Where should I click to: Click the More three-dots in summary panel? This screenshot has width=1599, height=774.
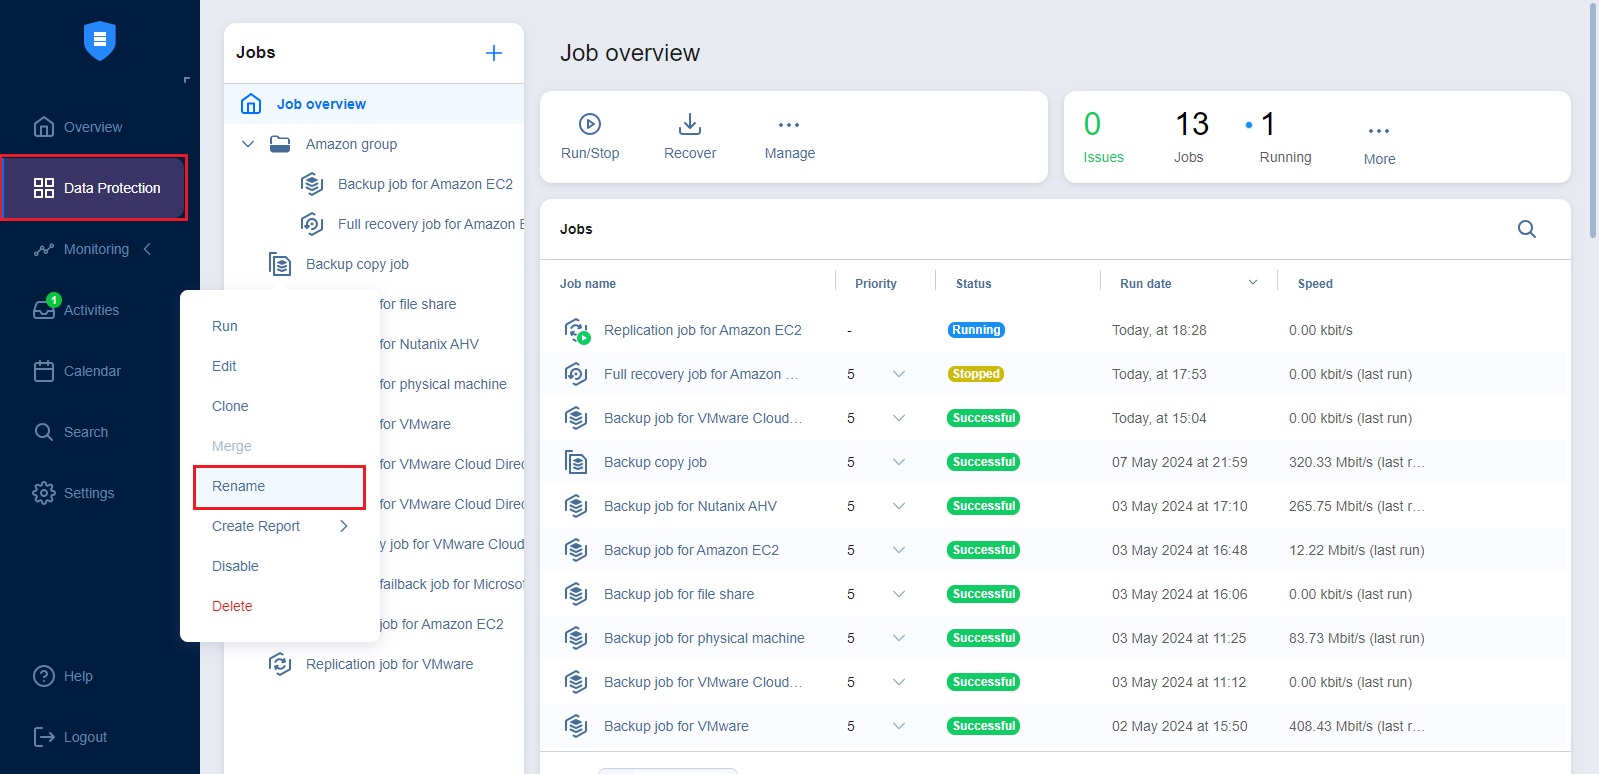(x=1379, y=131)
